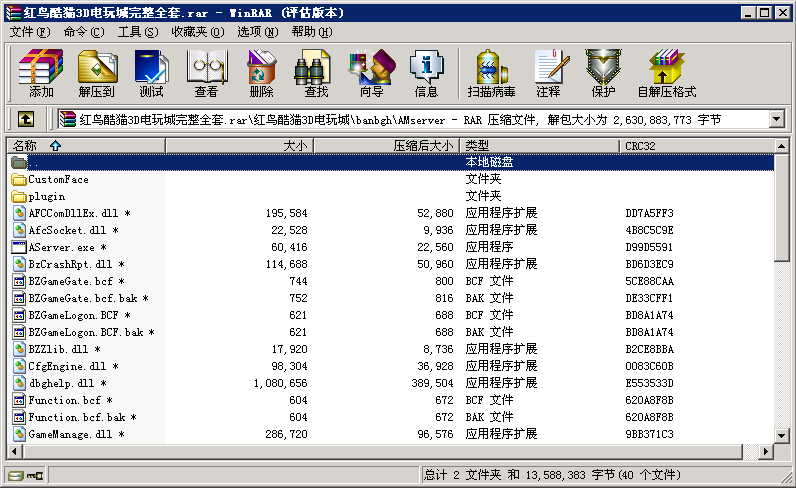Click the 测试 (Test) toolbar icon
Screen dimensions: 796x488
pyautogui.click(x=151, y=73)
